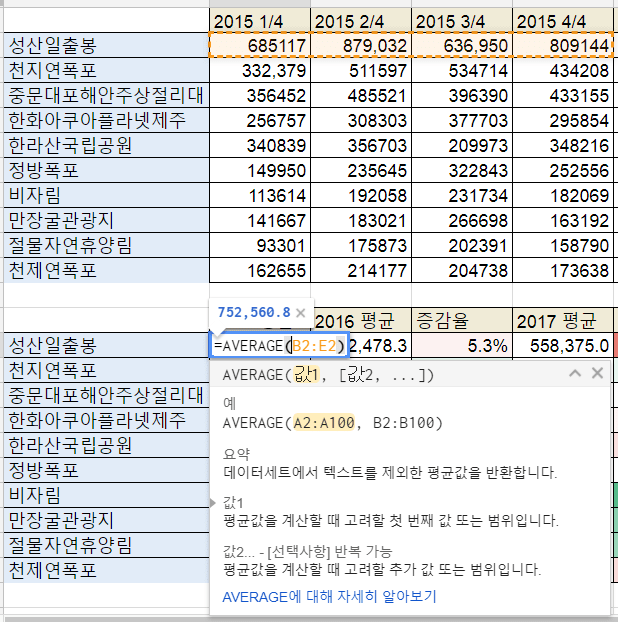Screen dimensions: 618x622
Task: Select the 2015 2/4 header cell
Action: 361,21
